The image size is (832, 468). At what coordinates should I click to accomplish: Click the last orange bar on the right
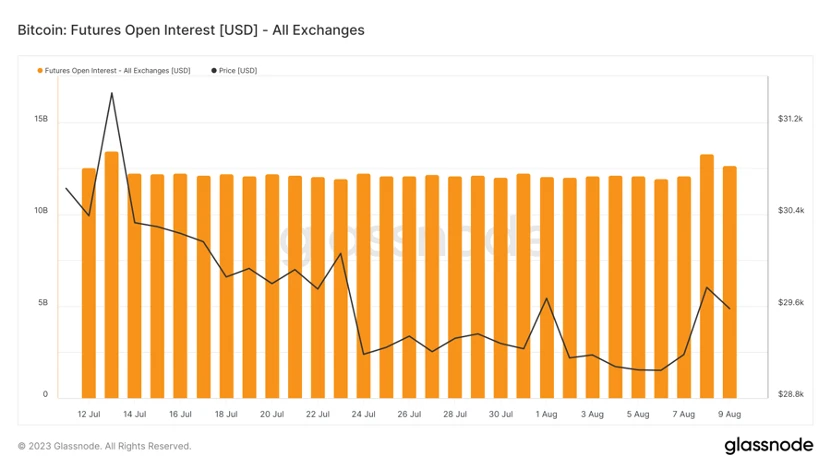pyautogui.click(x=730, y=282)
